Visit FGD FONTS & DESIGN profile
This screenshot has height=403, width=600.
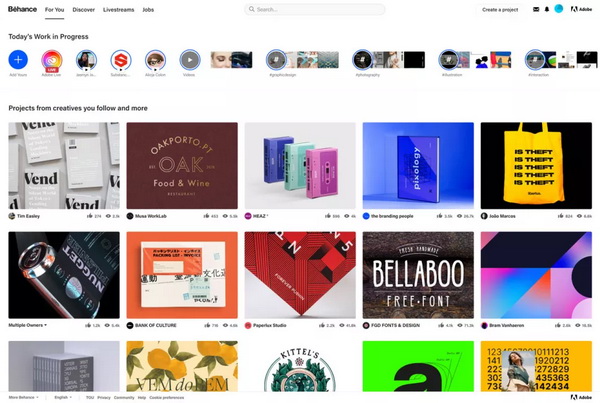[x=395, y=325]
